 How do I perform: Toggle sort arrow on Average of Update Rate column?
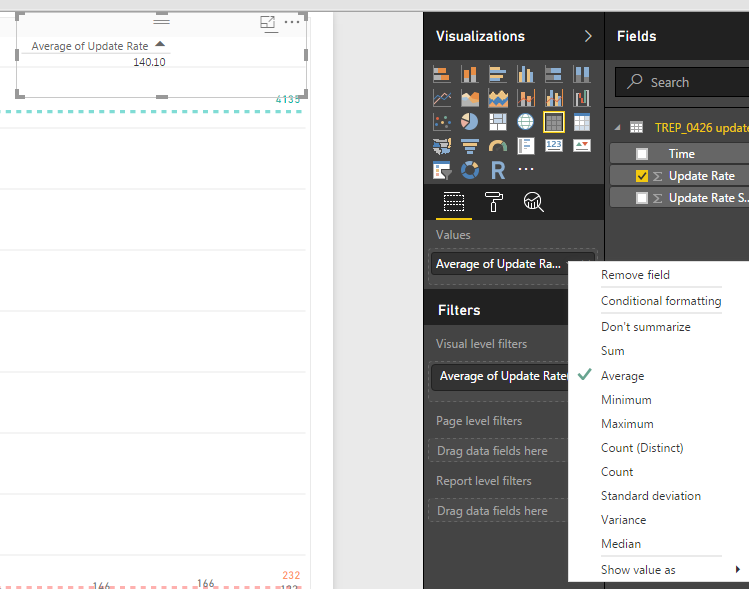160,44
